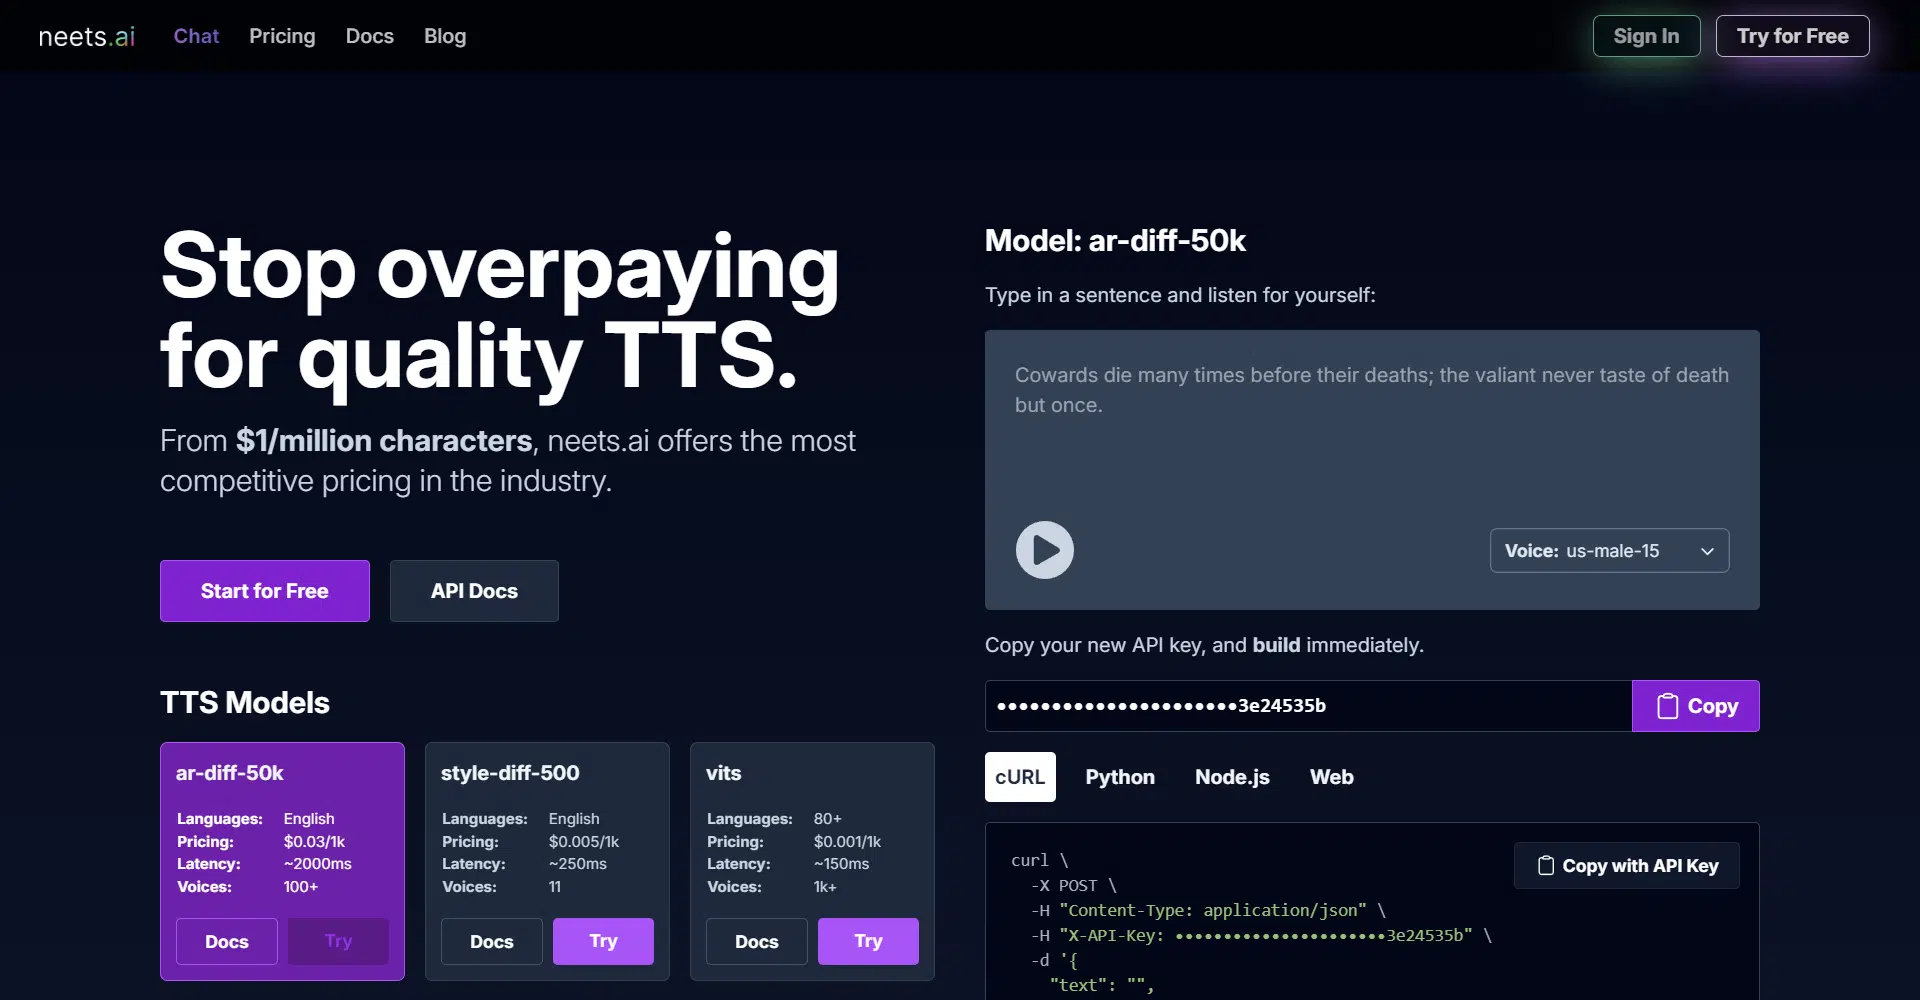1920x1000 pixels.
Task: Open the API Docs button
Action: 474,591
